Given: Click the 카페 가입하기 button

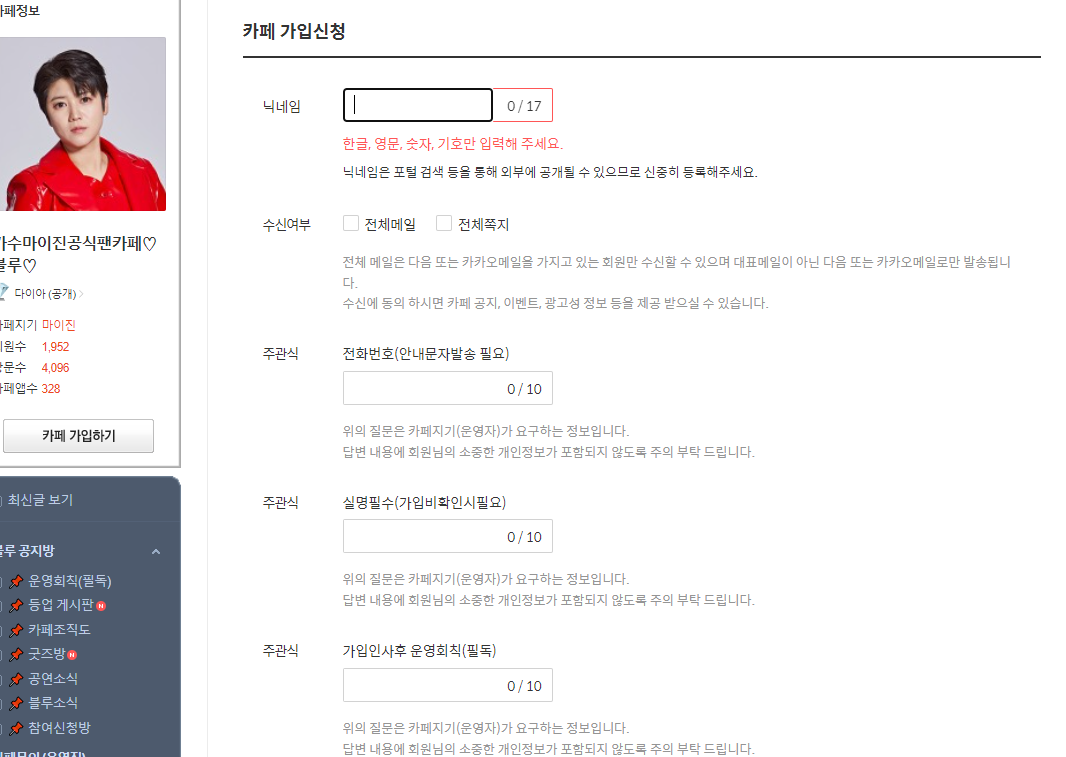Looking at the screenshot, I should tap(78, 435).
